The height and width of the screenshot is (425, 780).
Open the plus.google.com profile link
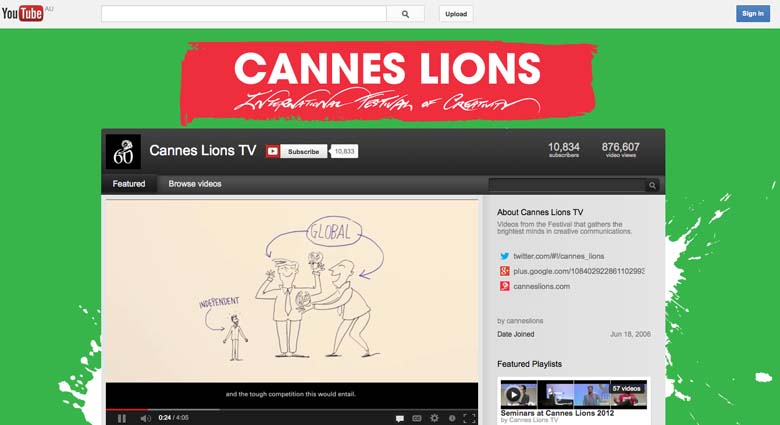coord(579,271)
